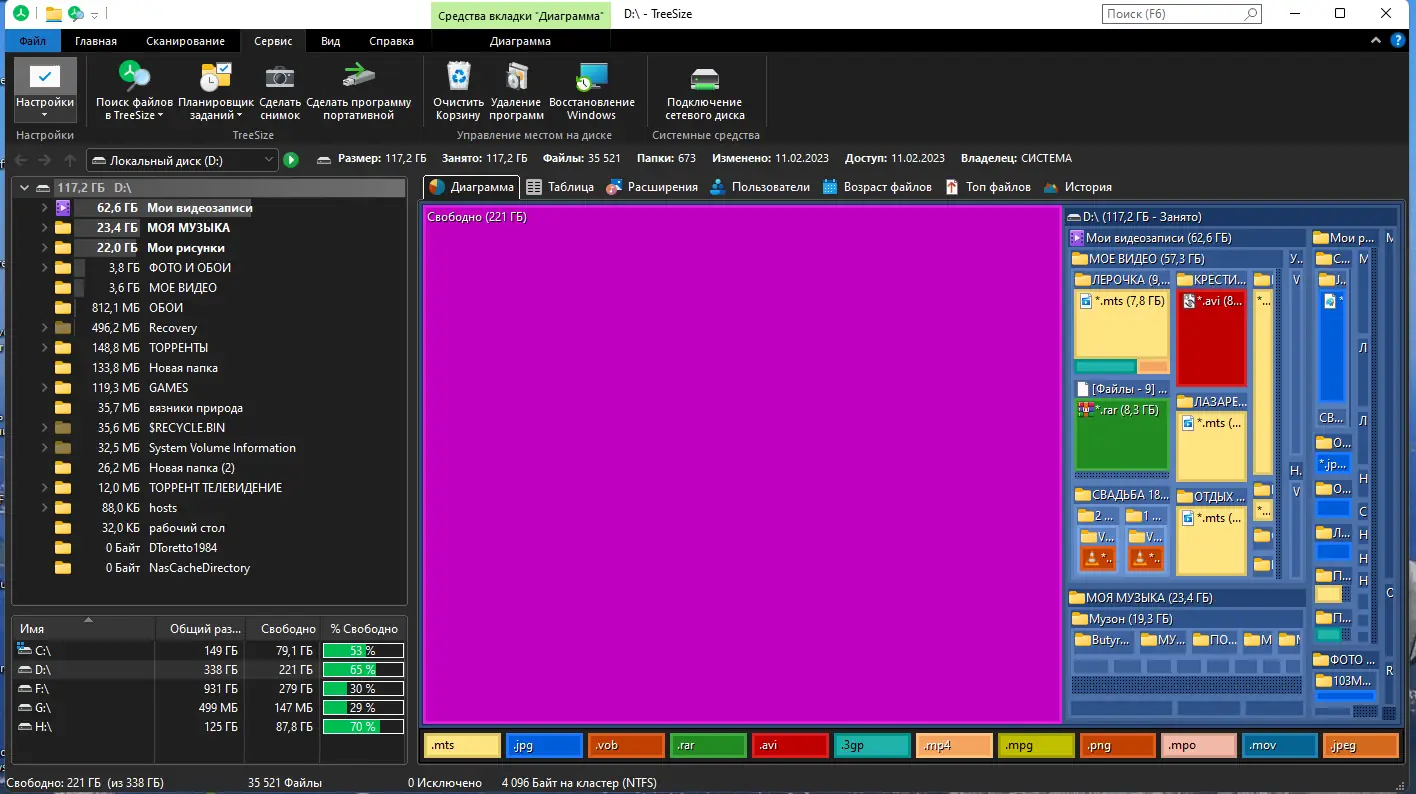Expand the Мои видеозаписи folder

[x=44, y=208]
